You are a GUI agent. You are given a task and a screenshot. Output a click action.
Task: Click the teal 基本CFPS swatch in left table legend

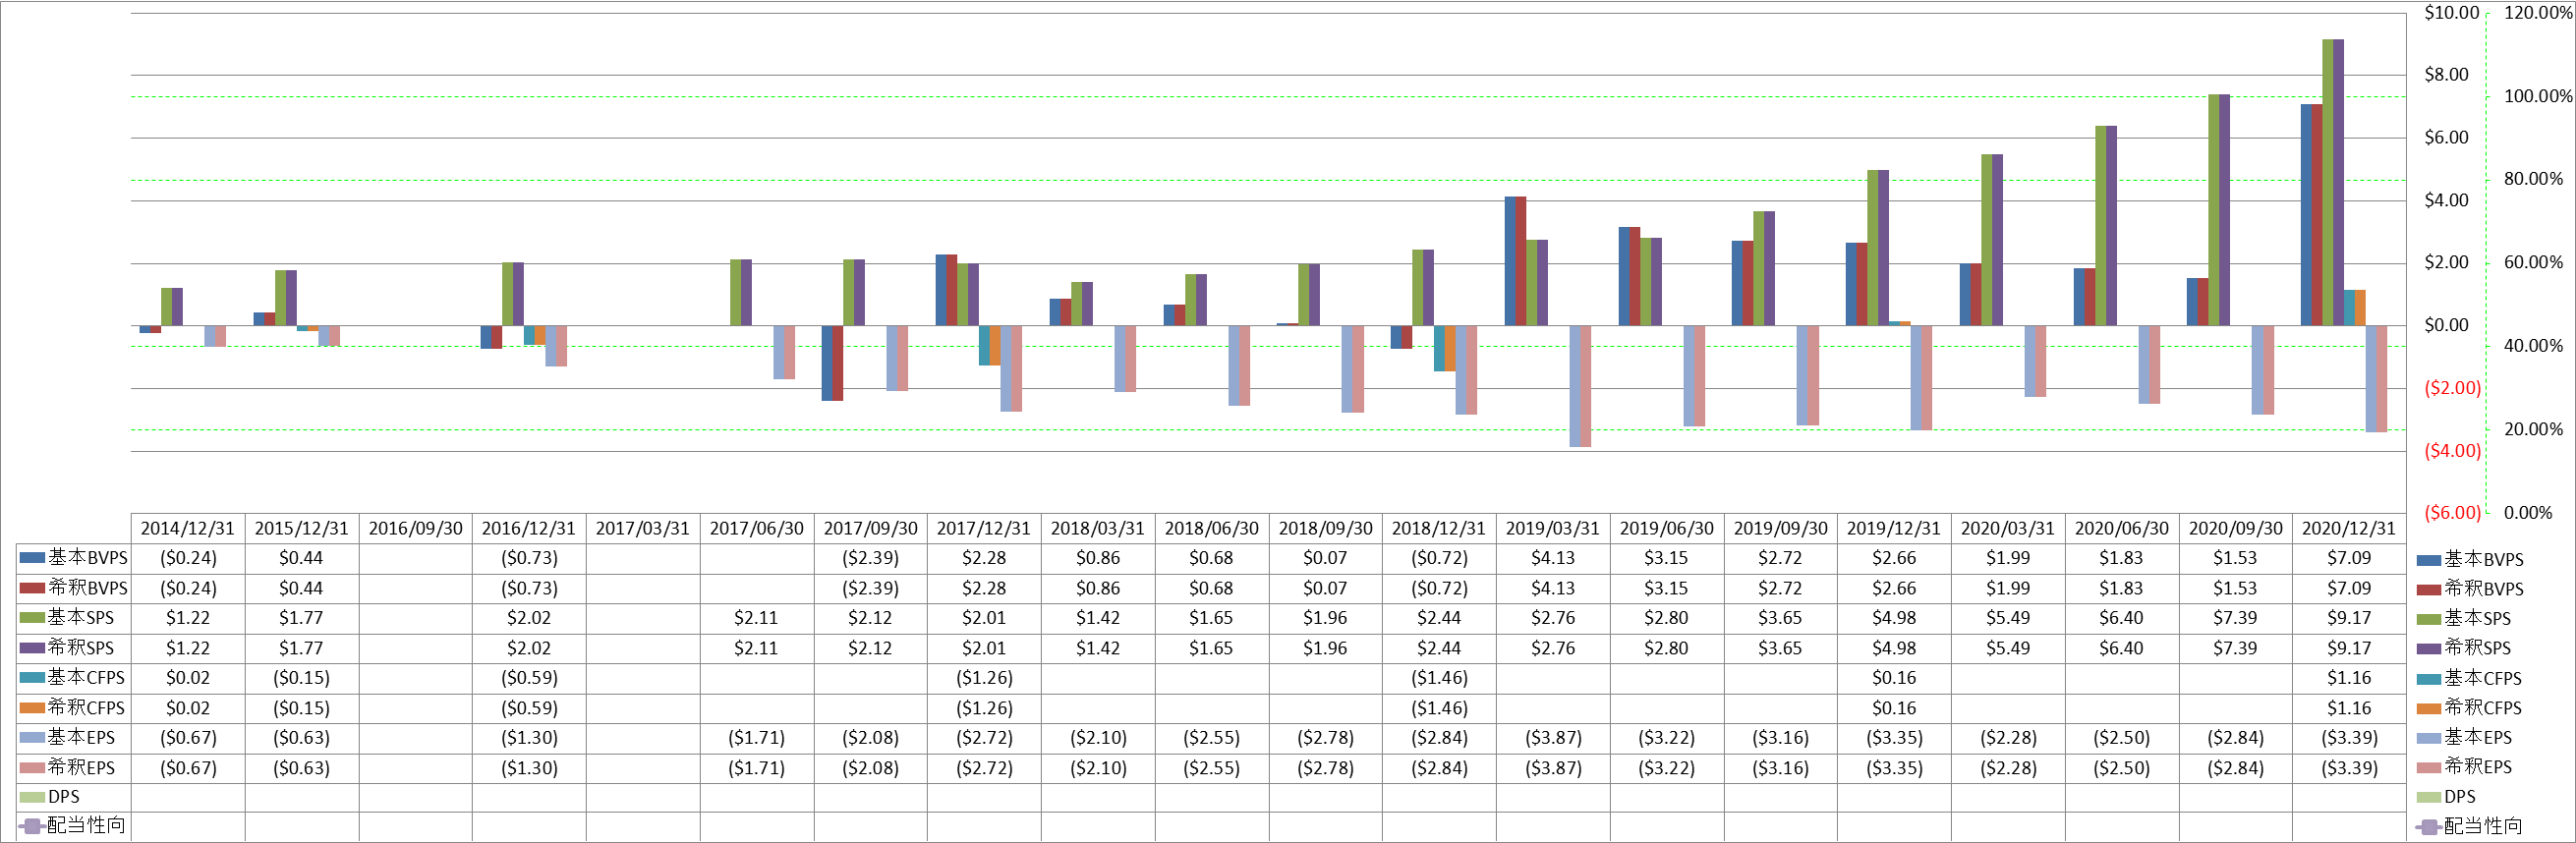[x=32, y=678]
